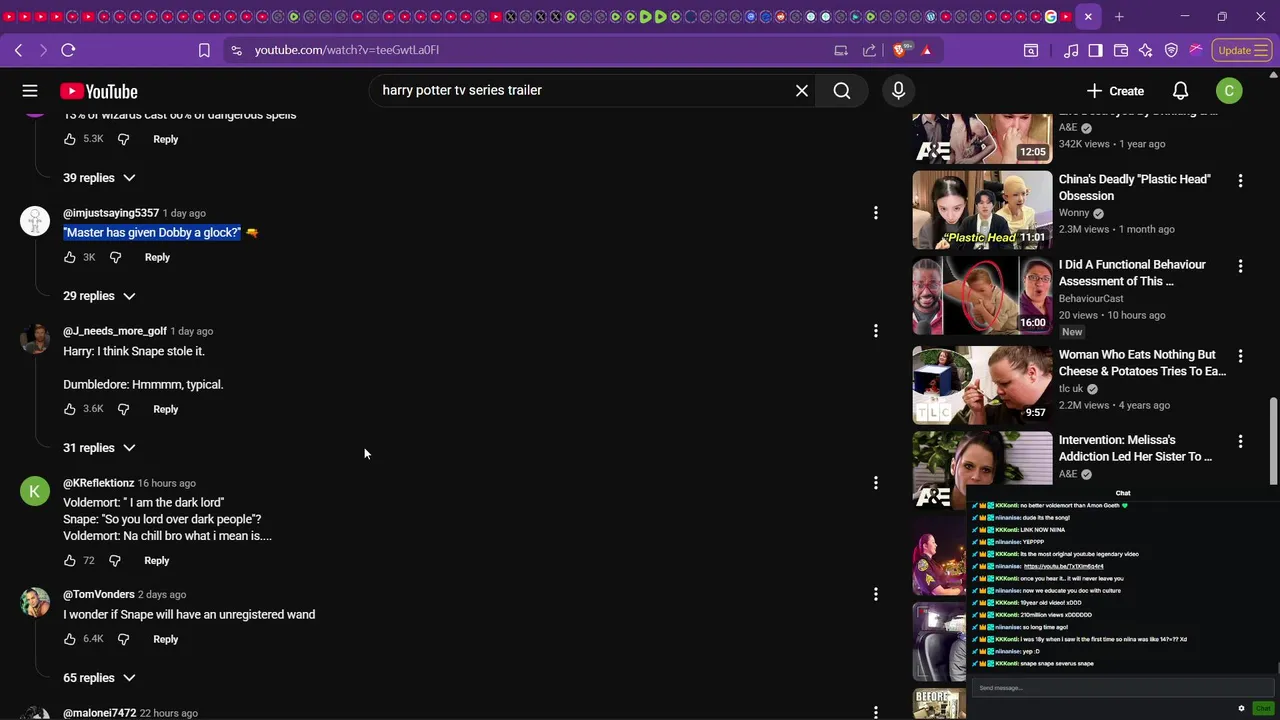
Task: Reload the page
Action: (x=68, y=50)
